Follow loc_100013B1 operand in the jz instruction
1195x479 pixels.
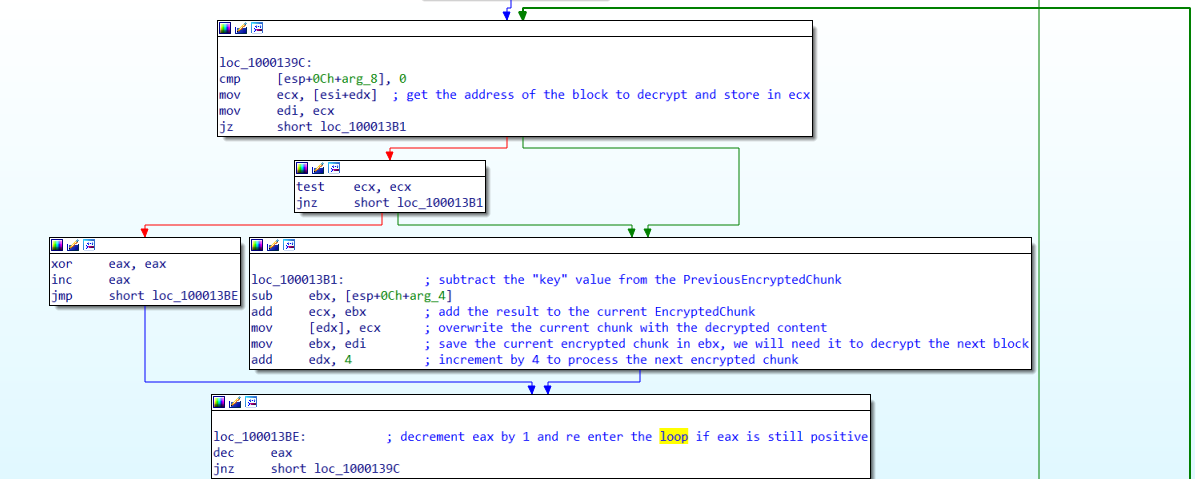[362, 127]
